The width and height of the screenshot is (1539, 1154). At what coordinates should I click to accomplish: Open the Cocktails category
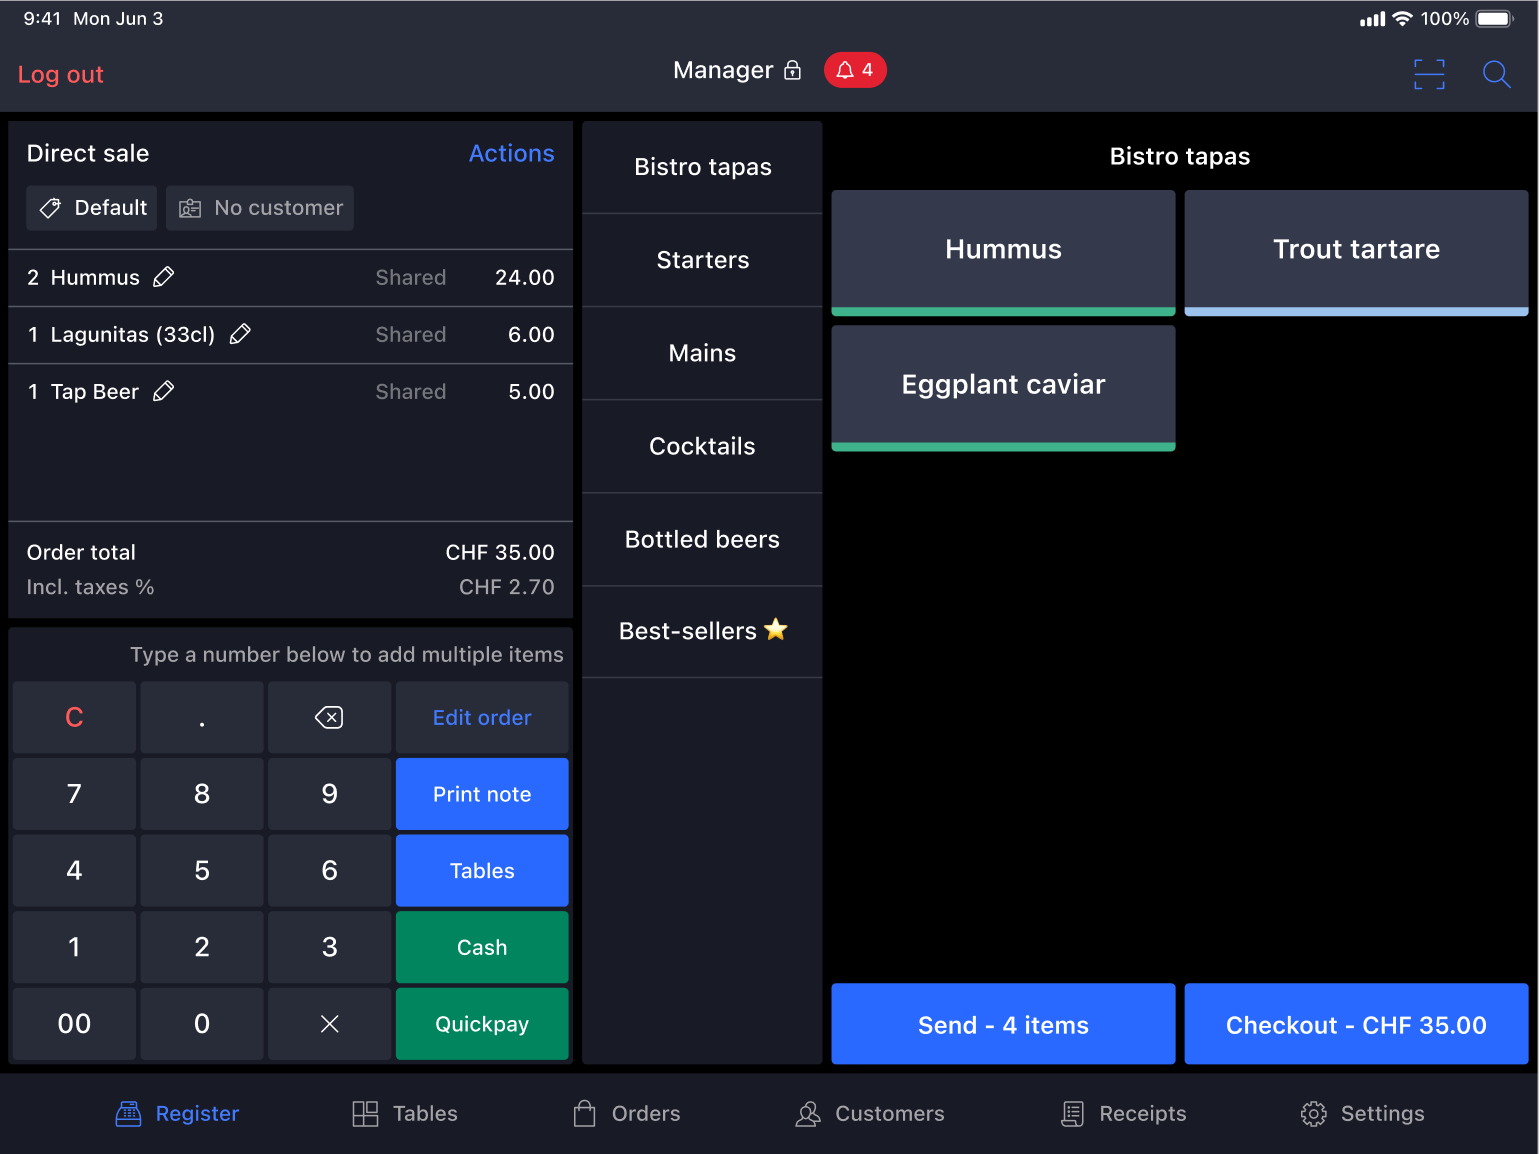coord(702,446)
